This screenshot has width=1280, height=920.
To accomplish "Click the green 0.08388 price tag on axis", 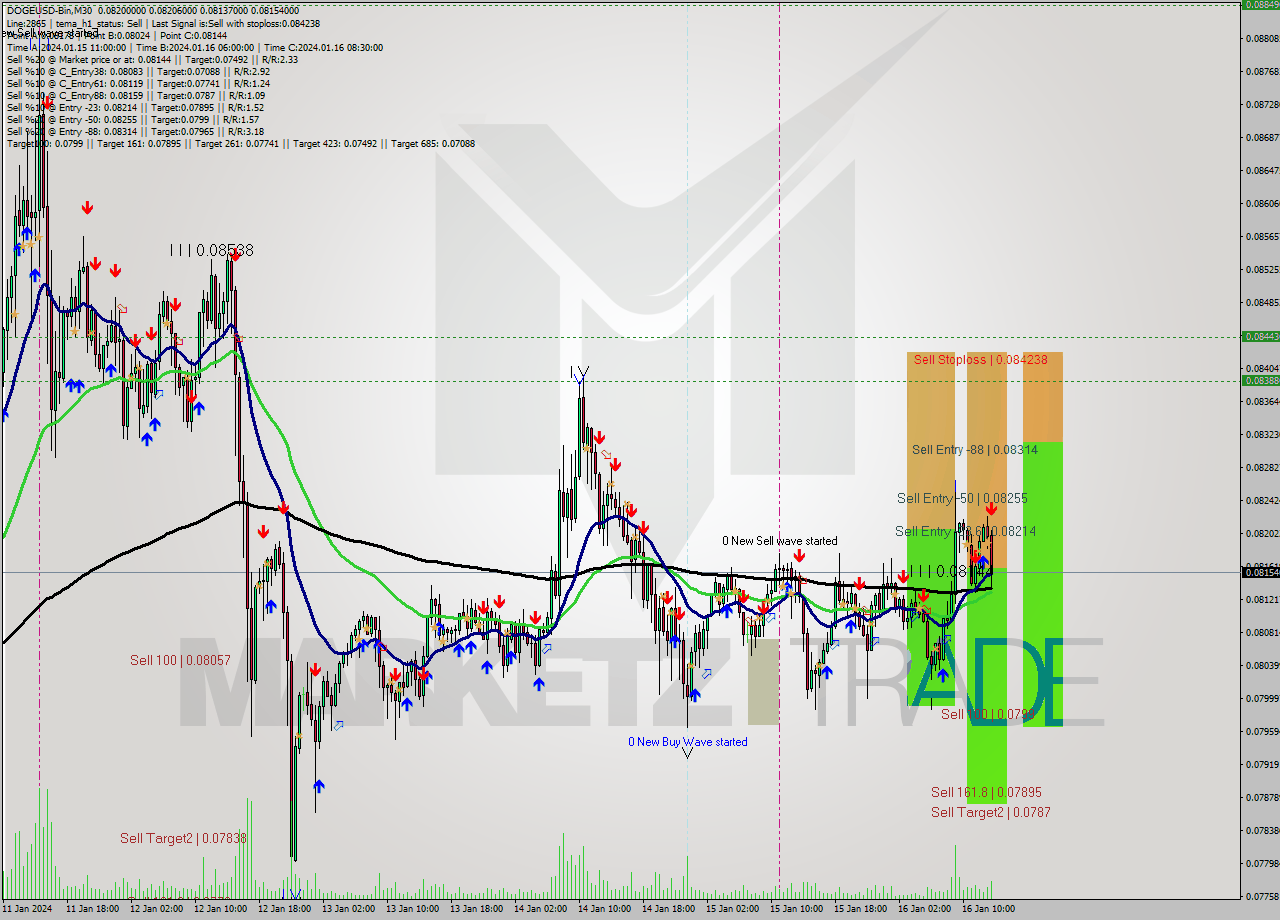I will tap(1260, 380).
